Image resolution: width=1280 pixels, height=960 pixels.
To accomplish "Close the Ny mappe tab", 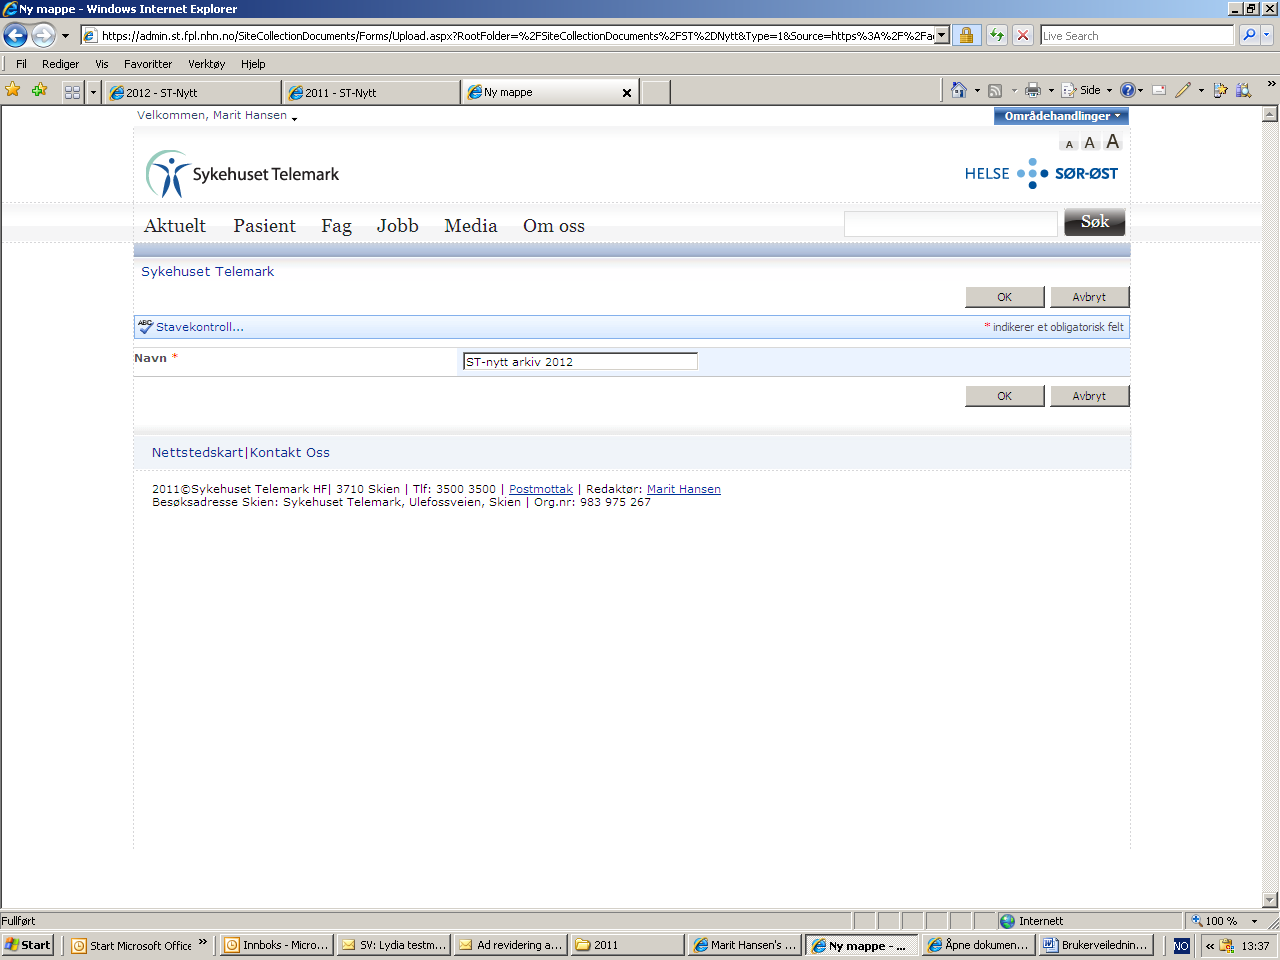I will click(x=627, y=92).
